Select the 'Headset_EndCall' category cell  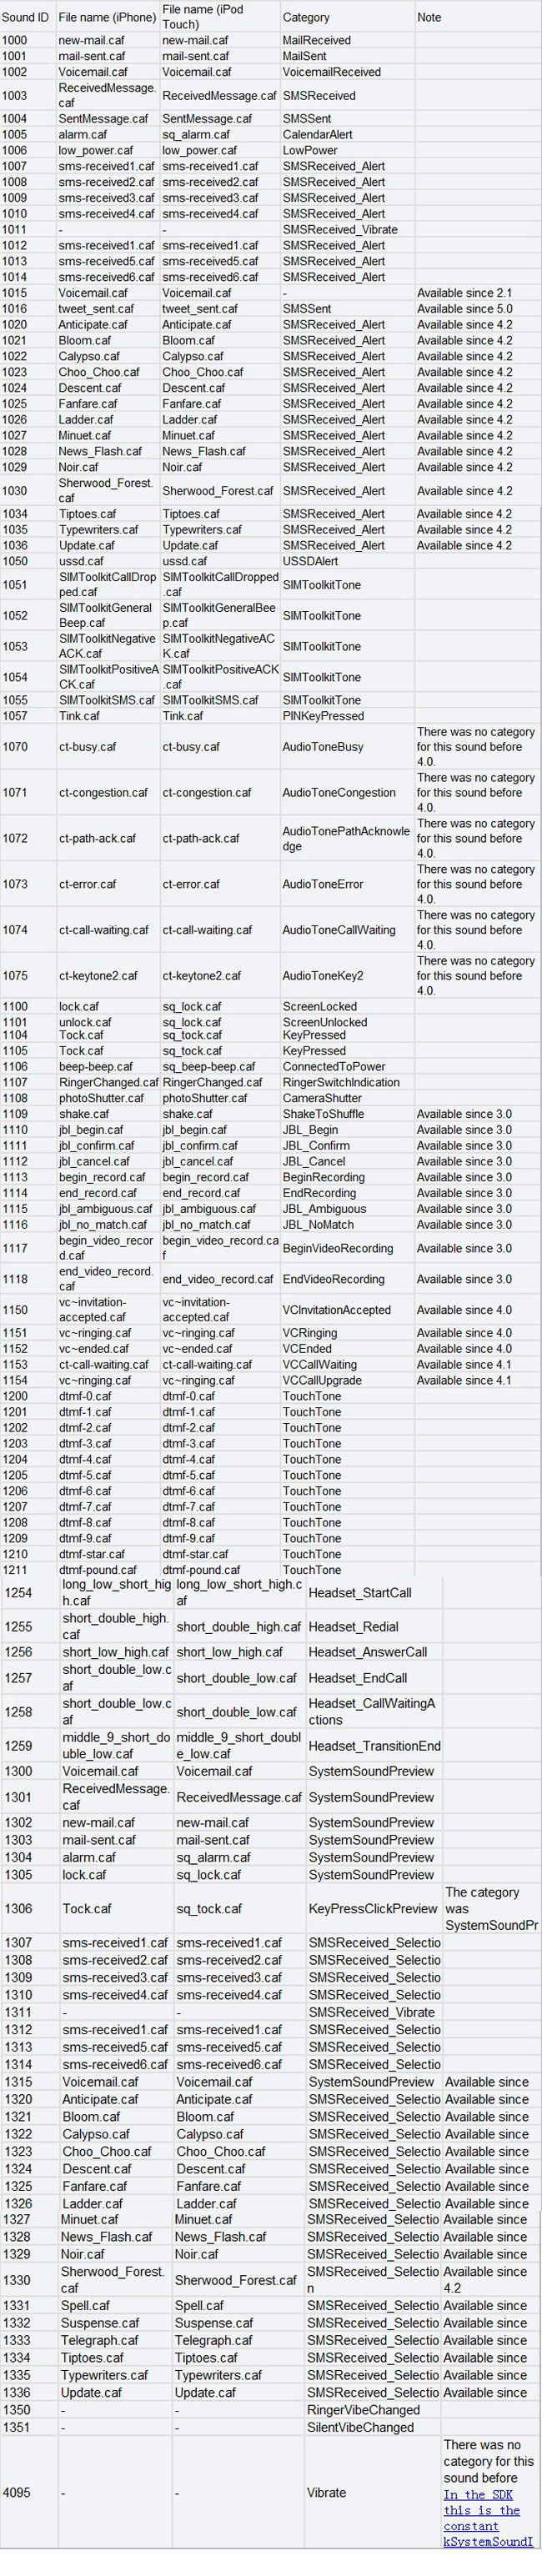click(x=357, y=1678)
